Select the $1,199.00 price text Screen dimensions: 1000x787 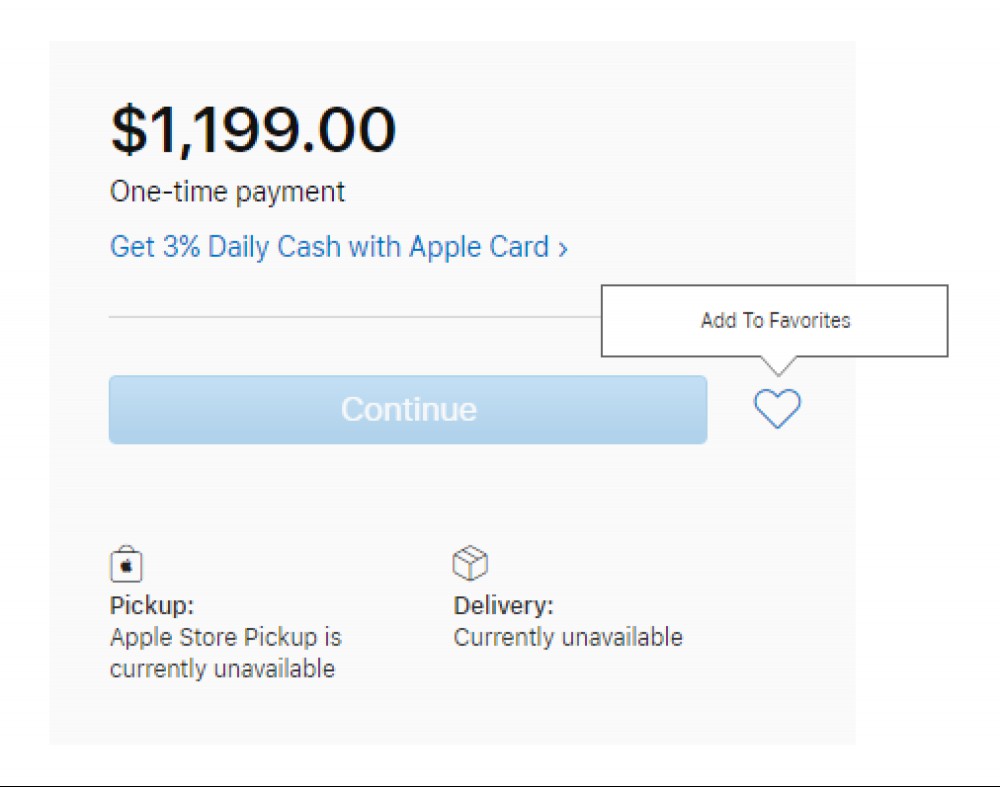point(253,130)
